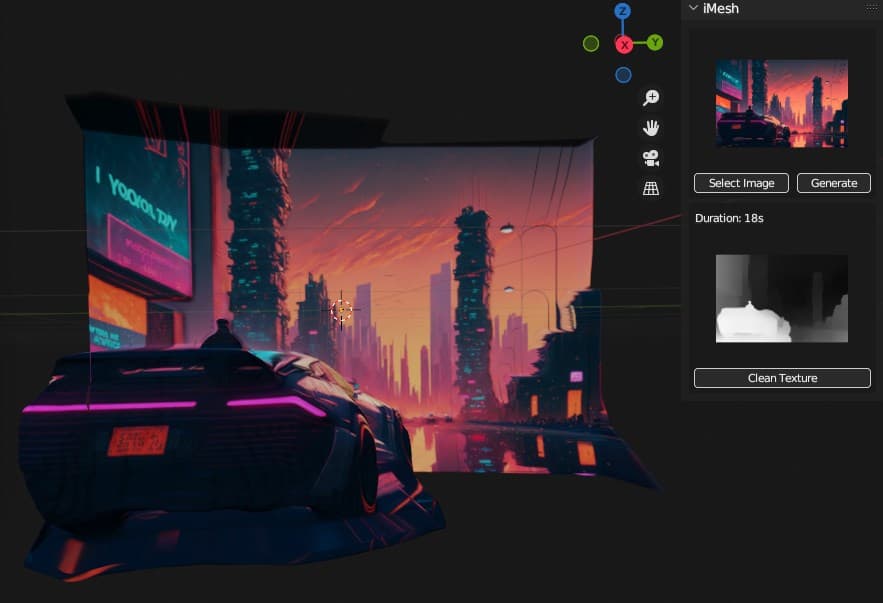
Task: Click the blue Z axis gizmo handle
Action: pos(623,11)
